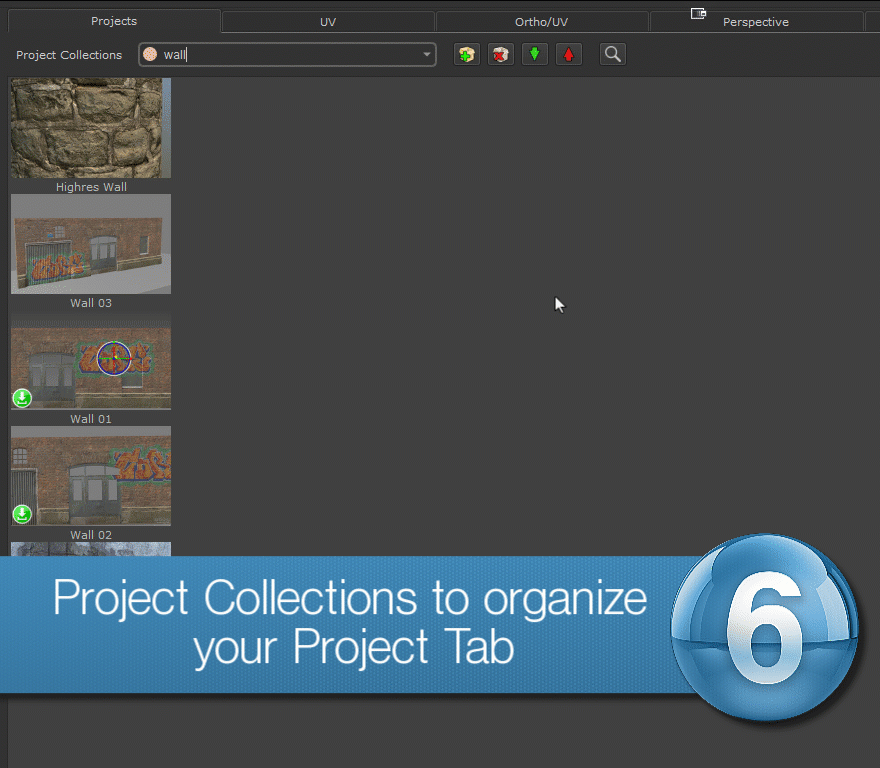Select the Projects tab

pyautogui.click(x=113, y=21)
